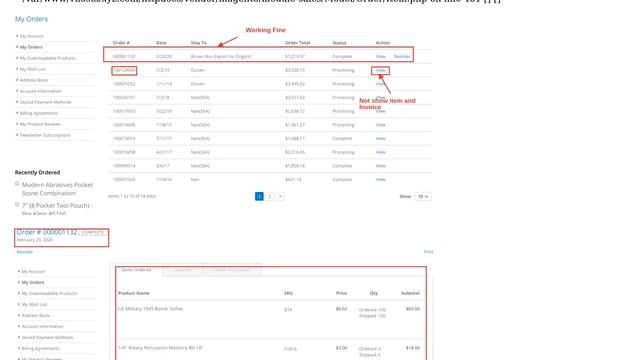Open Account Information in the My Orders page sidebar
Viewport: 640px width, 360px height.
(40, 91)
